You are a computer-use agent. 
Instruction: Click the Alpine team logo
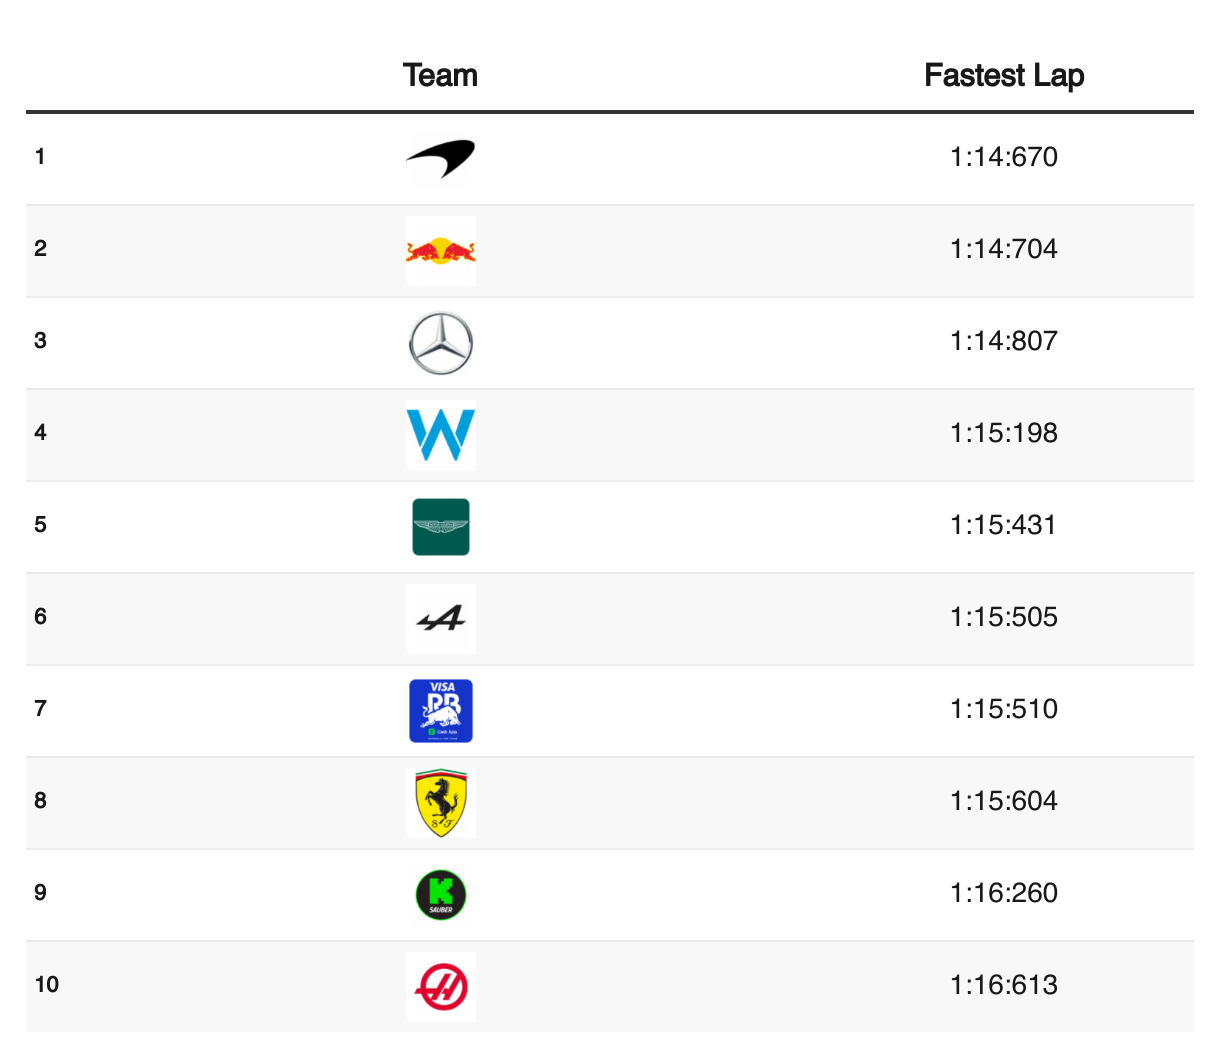coord(440,619)
